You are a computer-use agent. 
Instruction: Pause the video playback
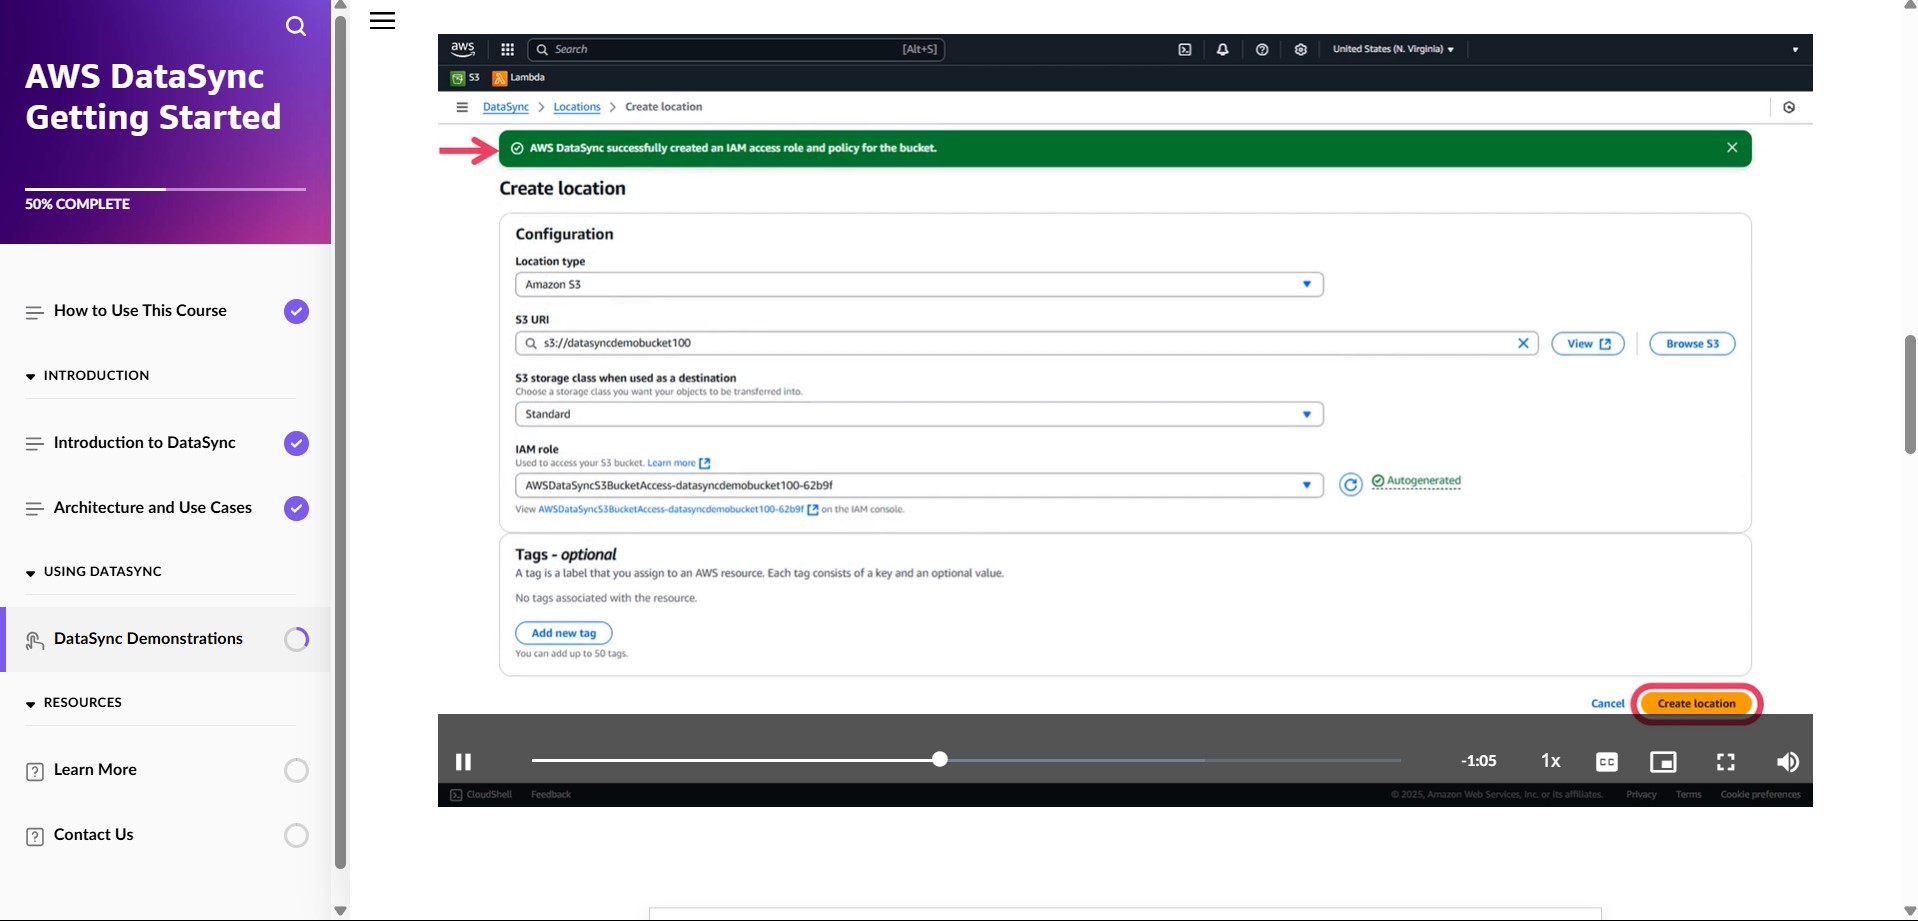(x=463, y=762)
